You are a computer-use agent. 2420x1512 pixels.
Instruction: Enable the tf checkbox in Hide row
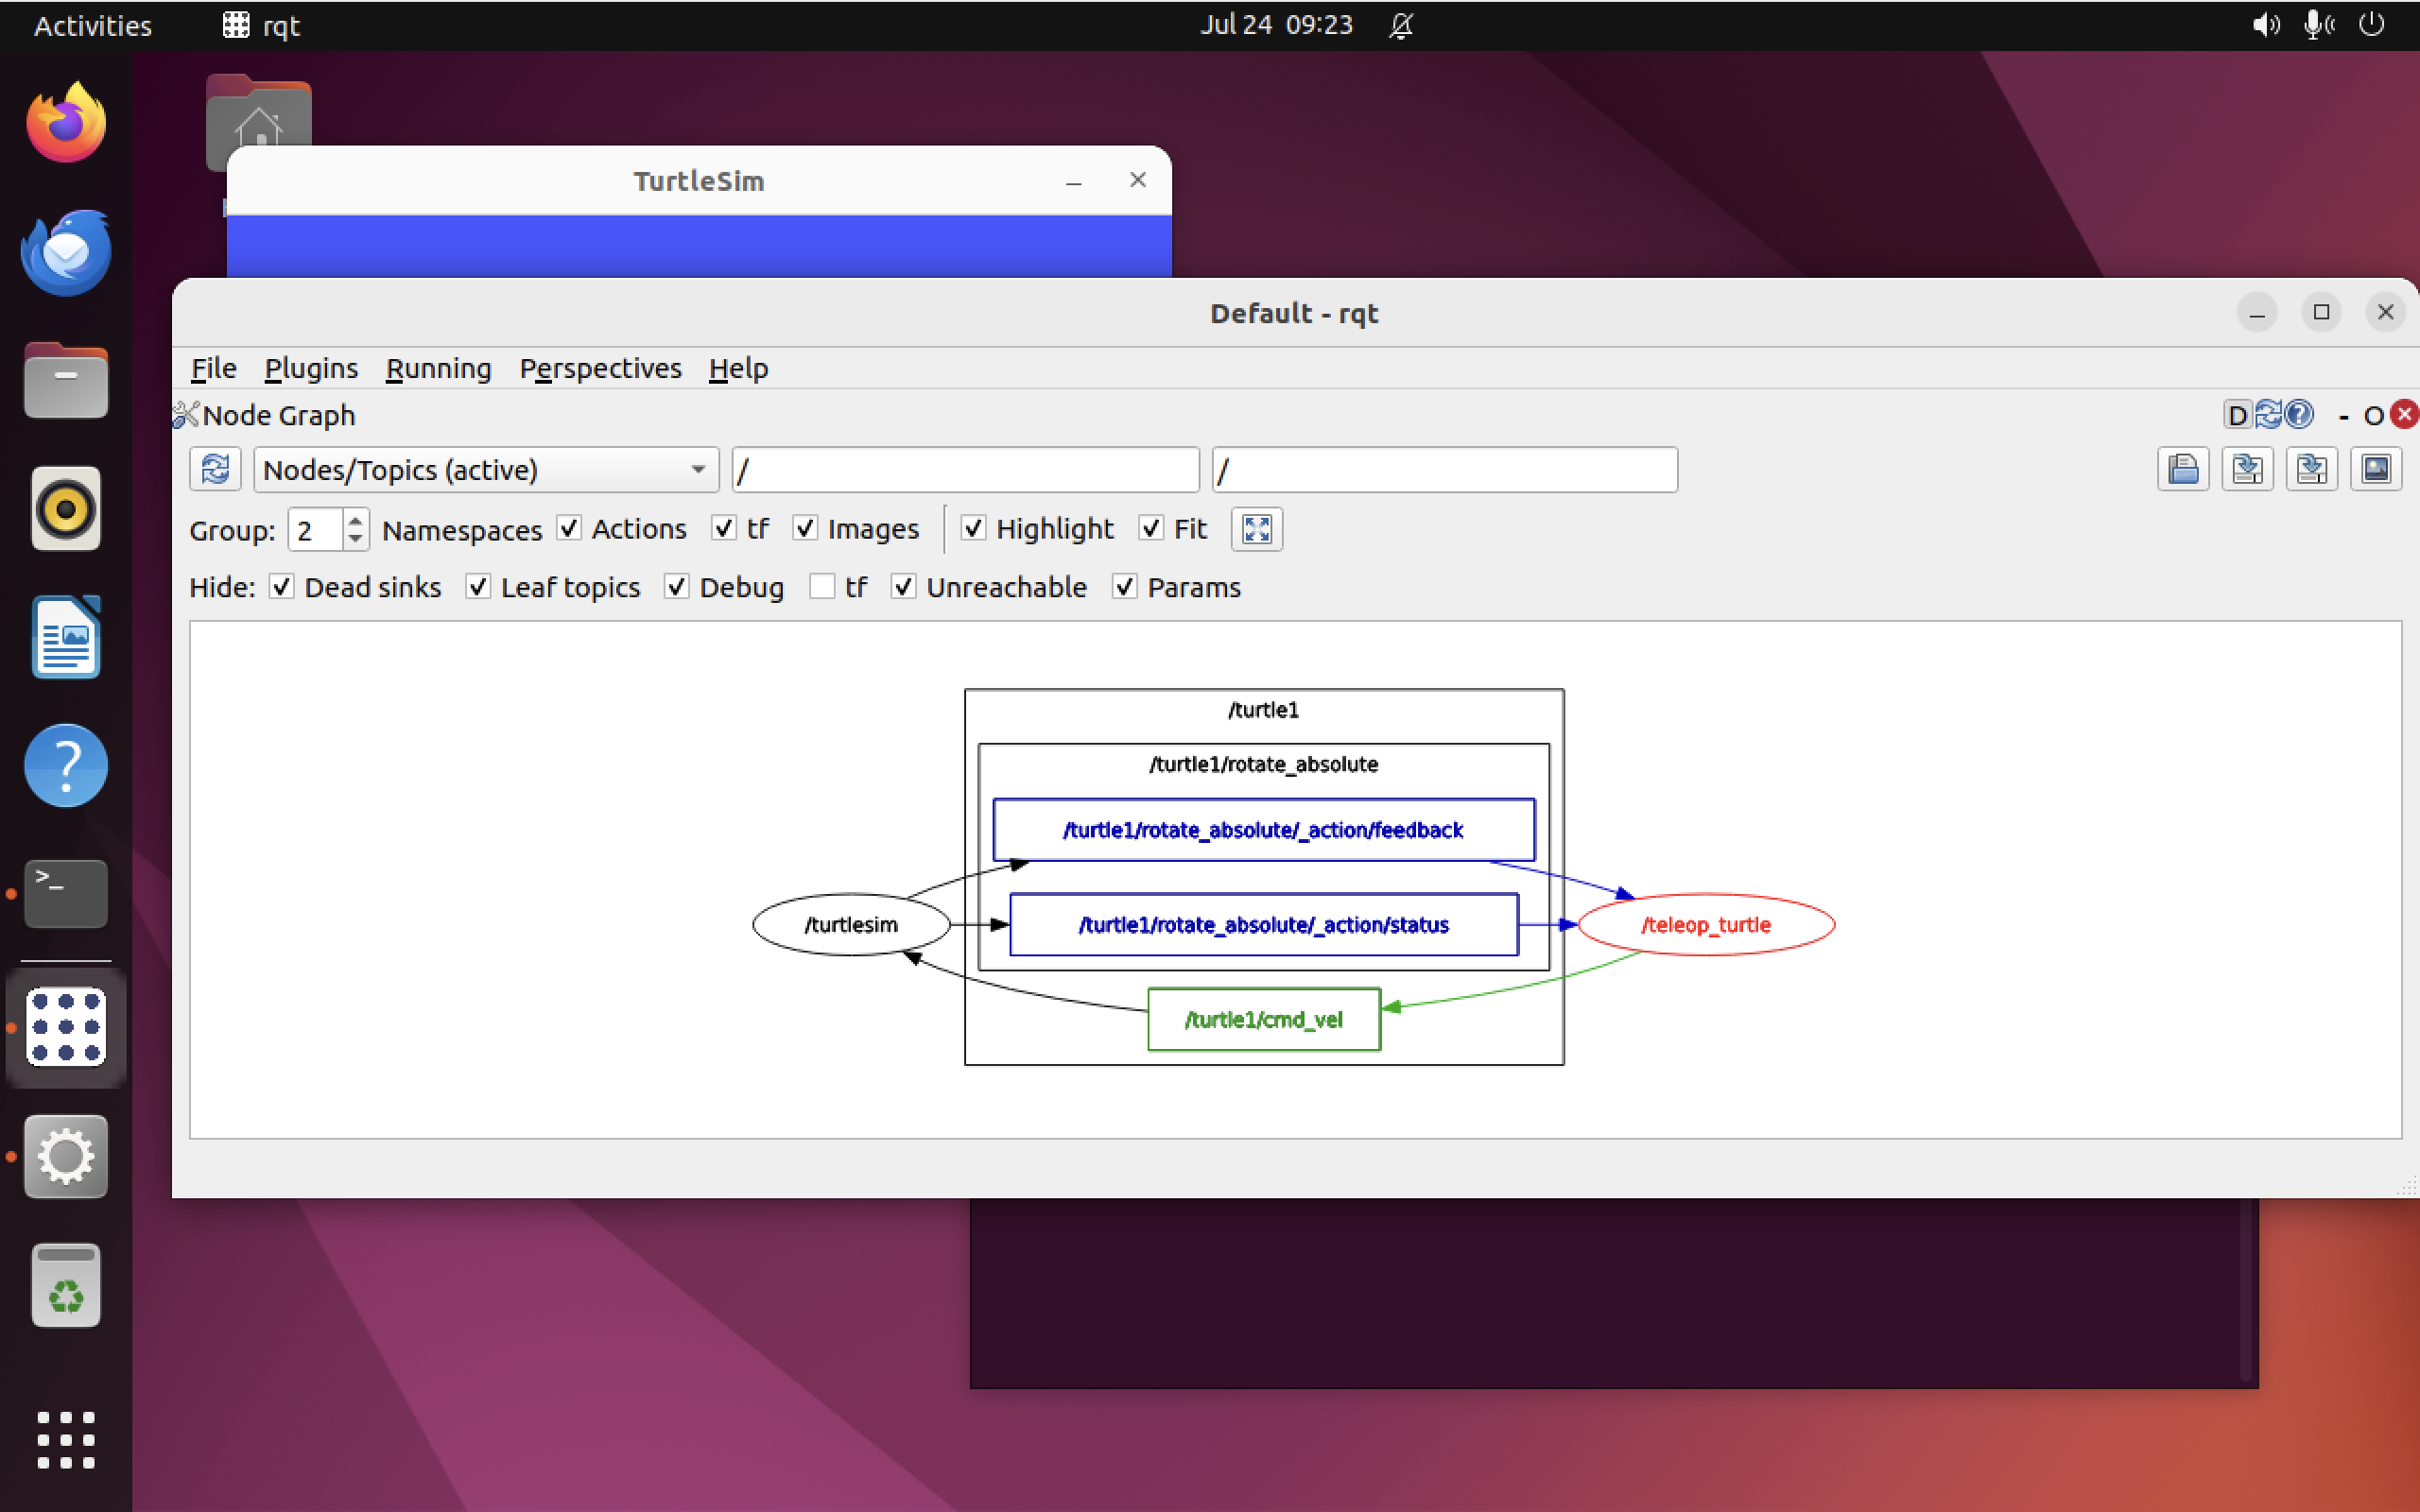pos(822,587)
